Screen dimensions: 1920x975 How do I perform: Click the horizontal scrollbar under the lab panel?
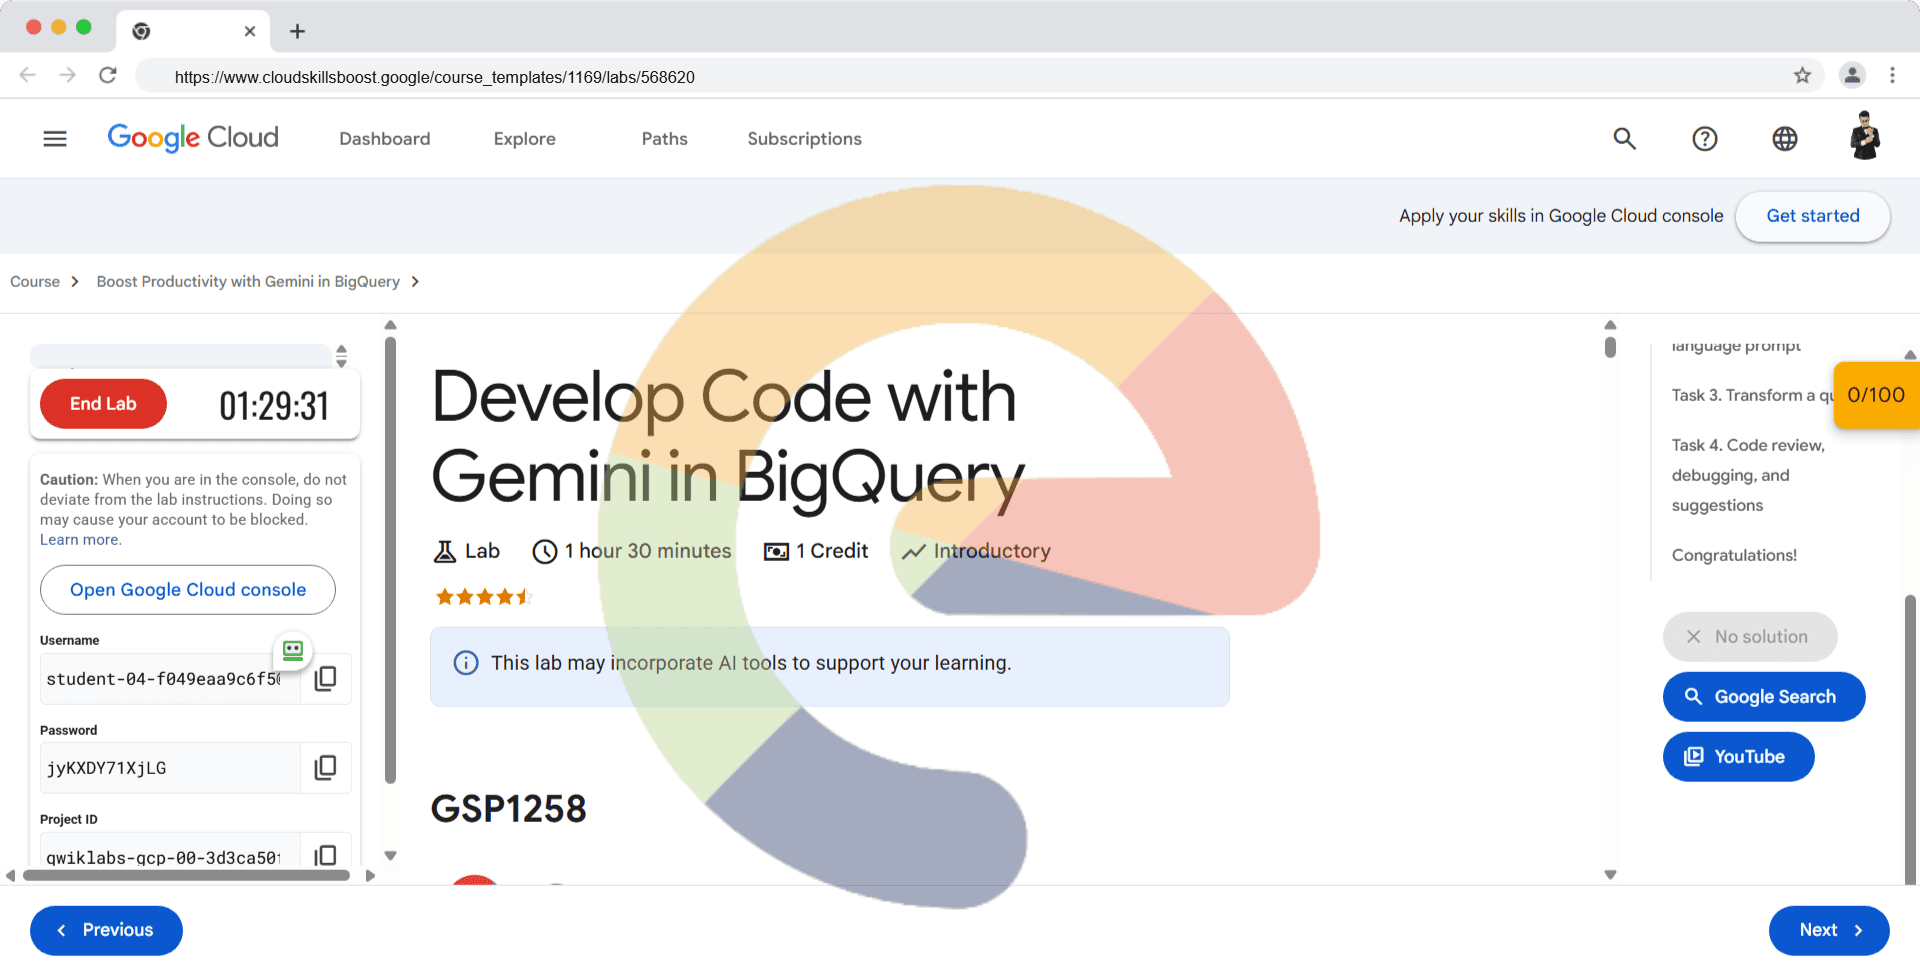coord(187,876)
